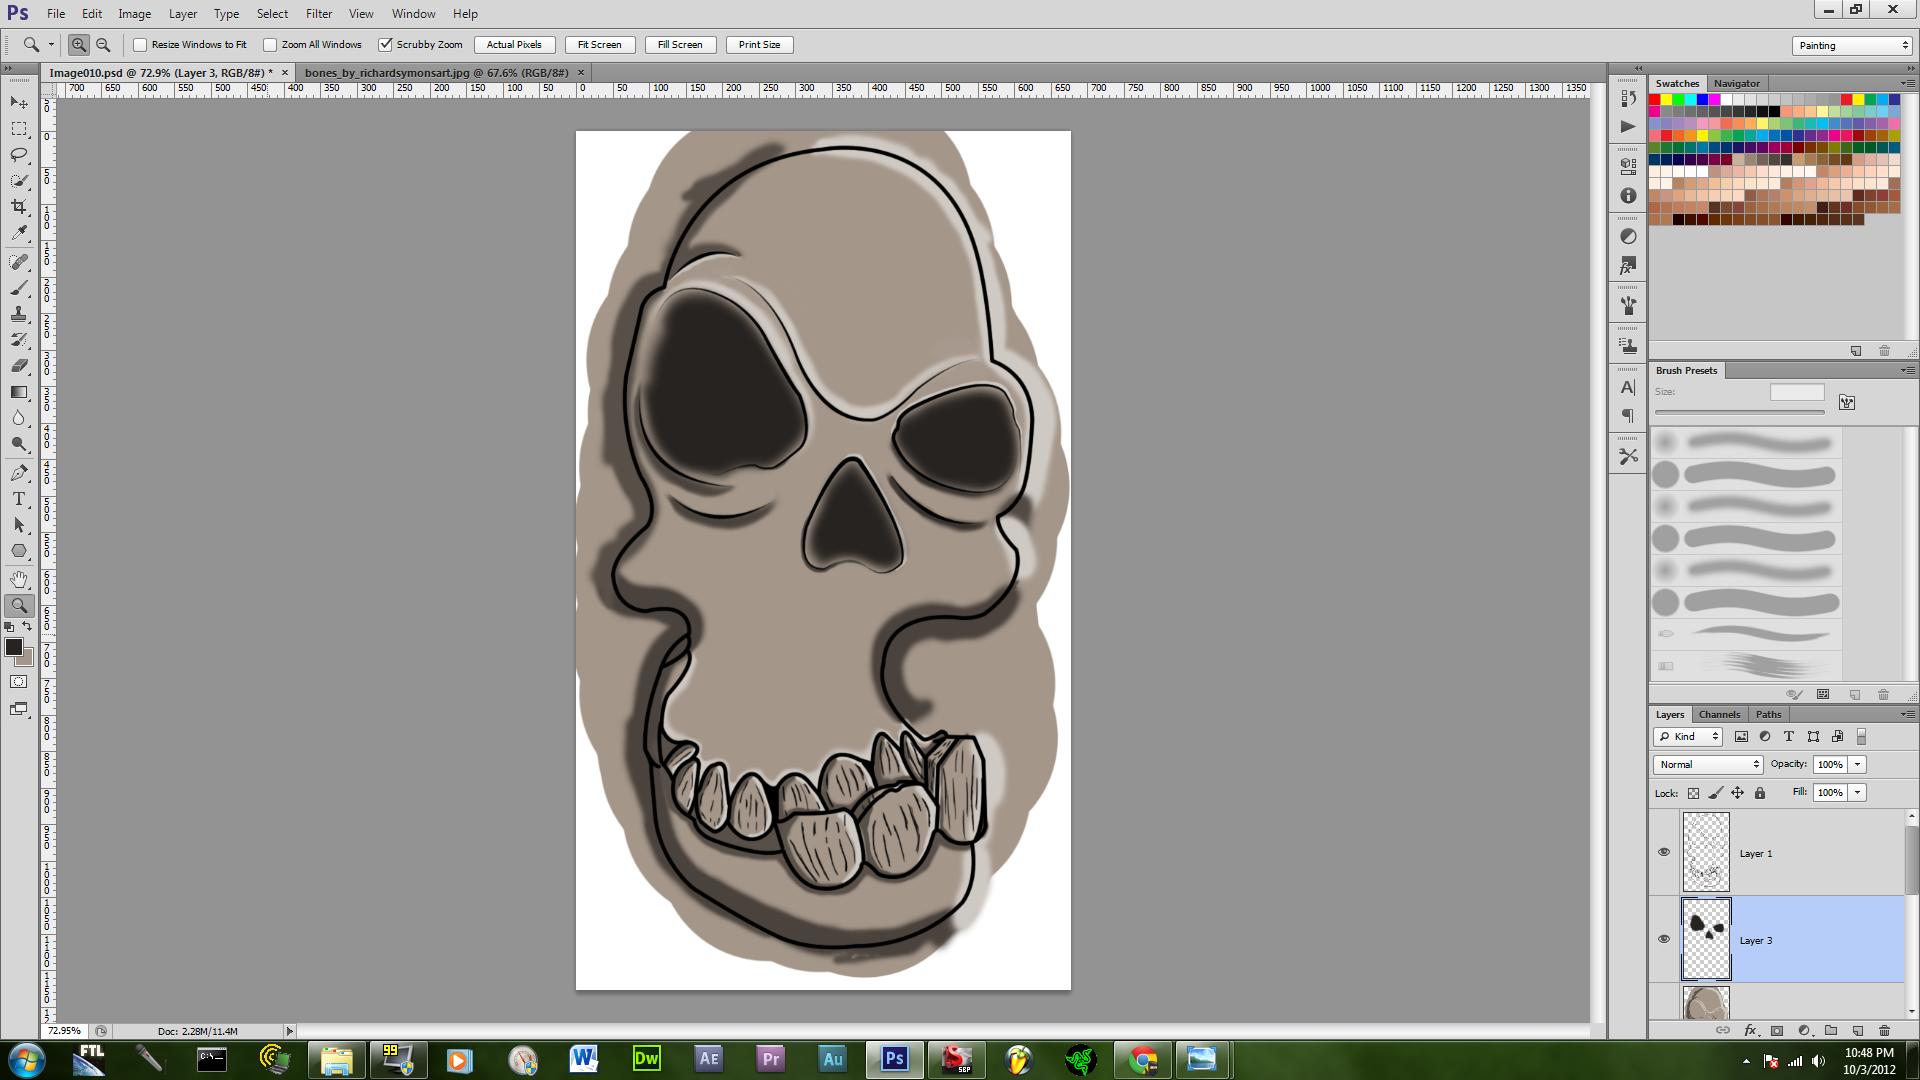Delete layer with Layers panel trash icon
This screenshot has width=1920, height=1080.
tap(1884, 1030)
